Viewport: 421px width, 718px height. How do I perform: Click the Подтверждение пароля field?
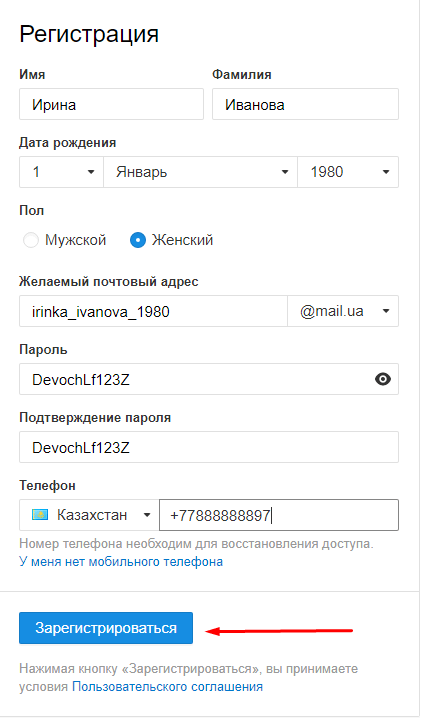click(209, 447)
